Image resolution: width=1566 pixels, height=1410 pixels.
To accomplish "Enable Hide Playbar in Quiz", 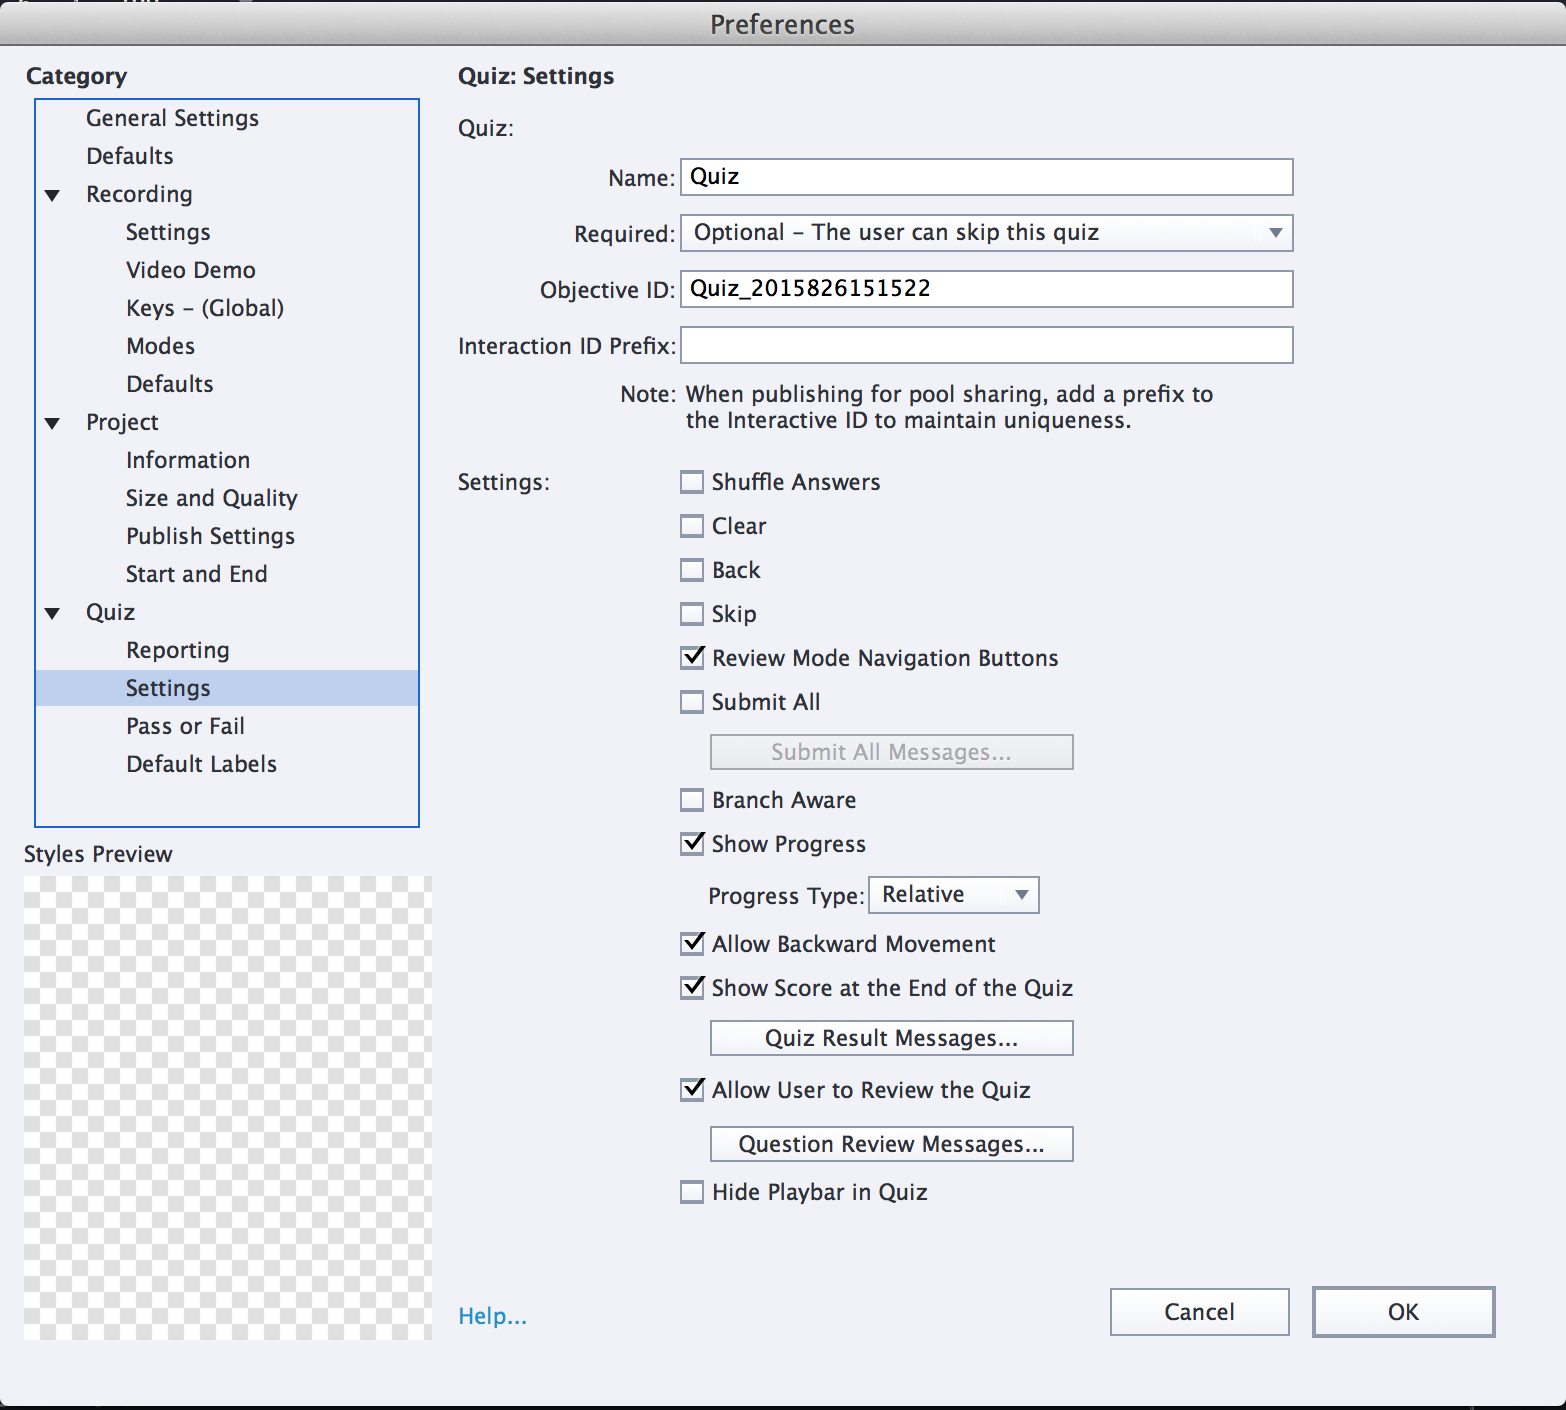I will (692, 1192).
